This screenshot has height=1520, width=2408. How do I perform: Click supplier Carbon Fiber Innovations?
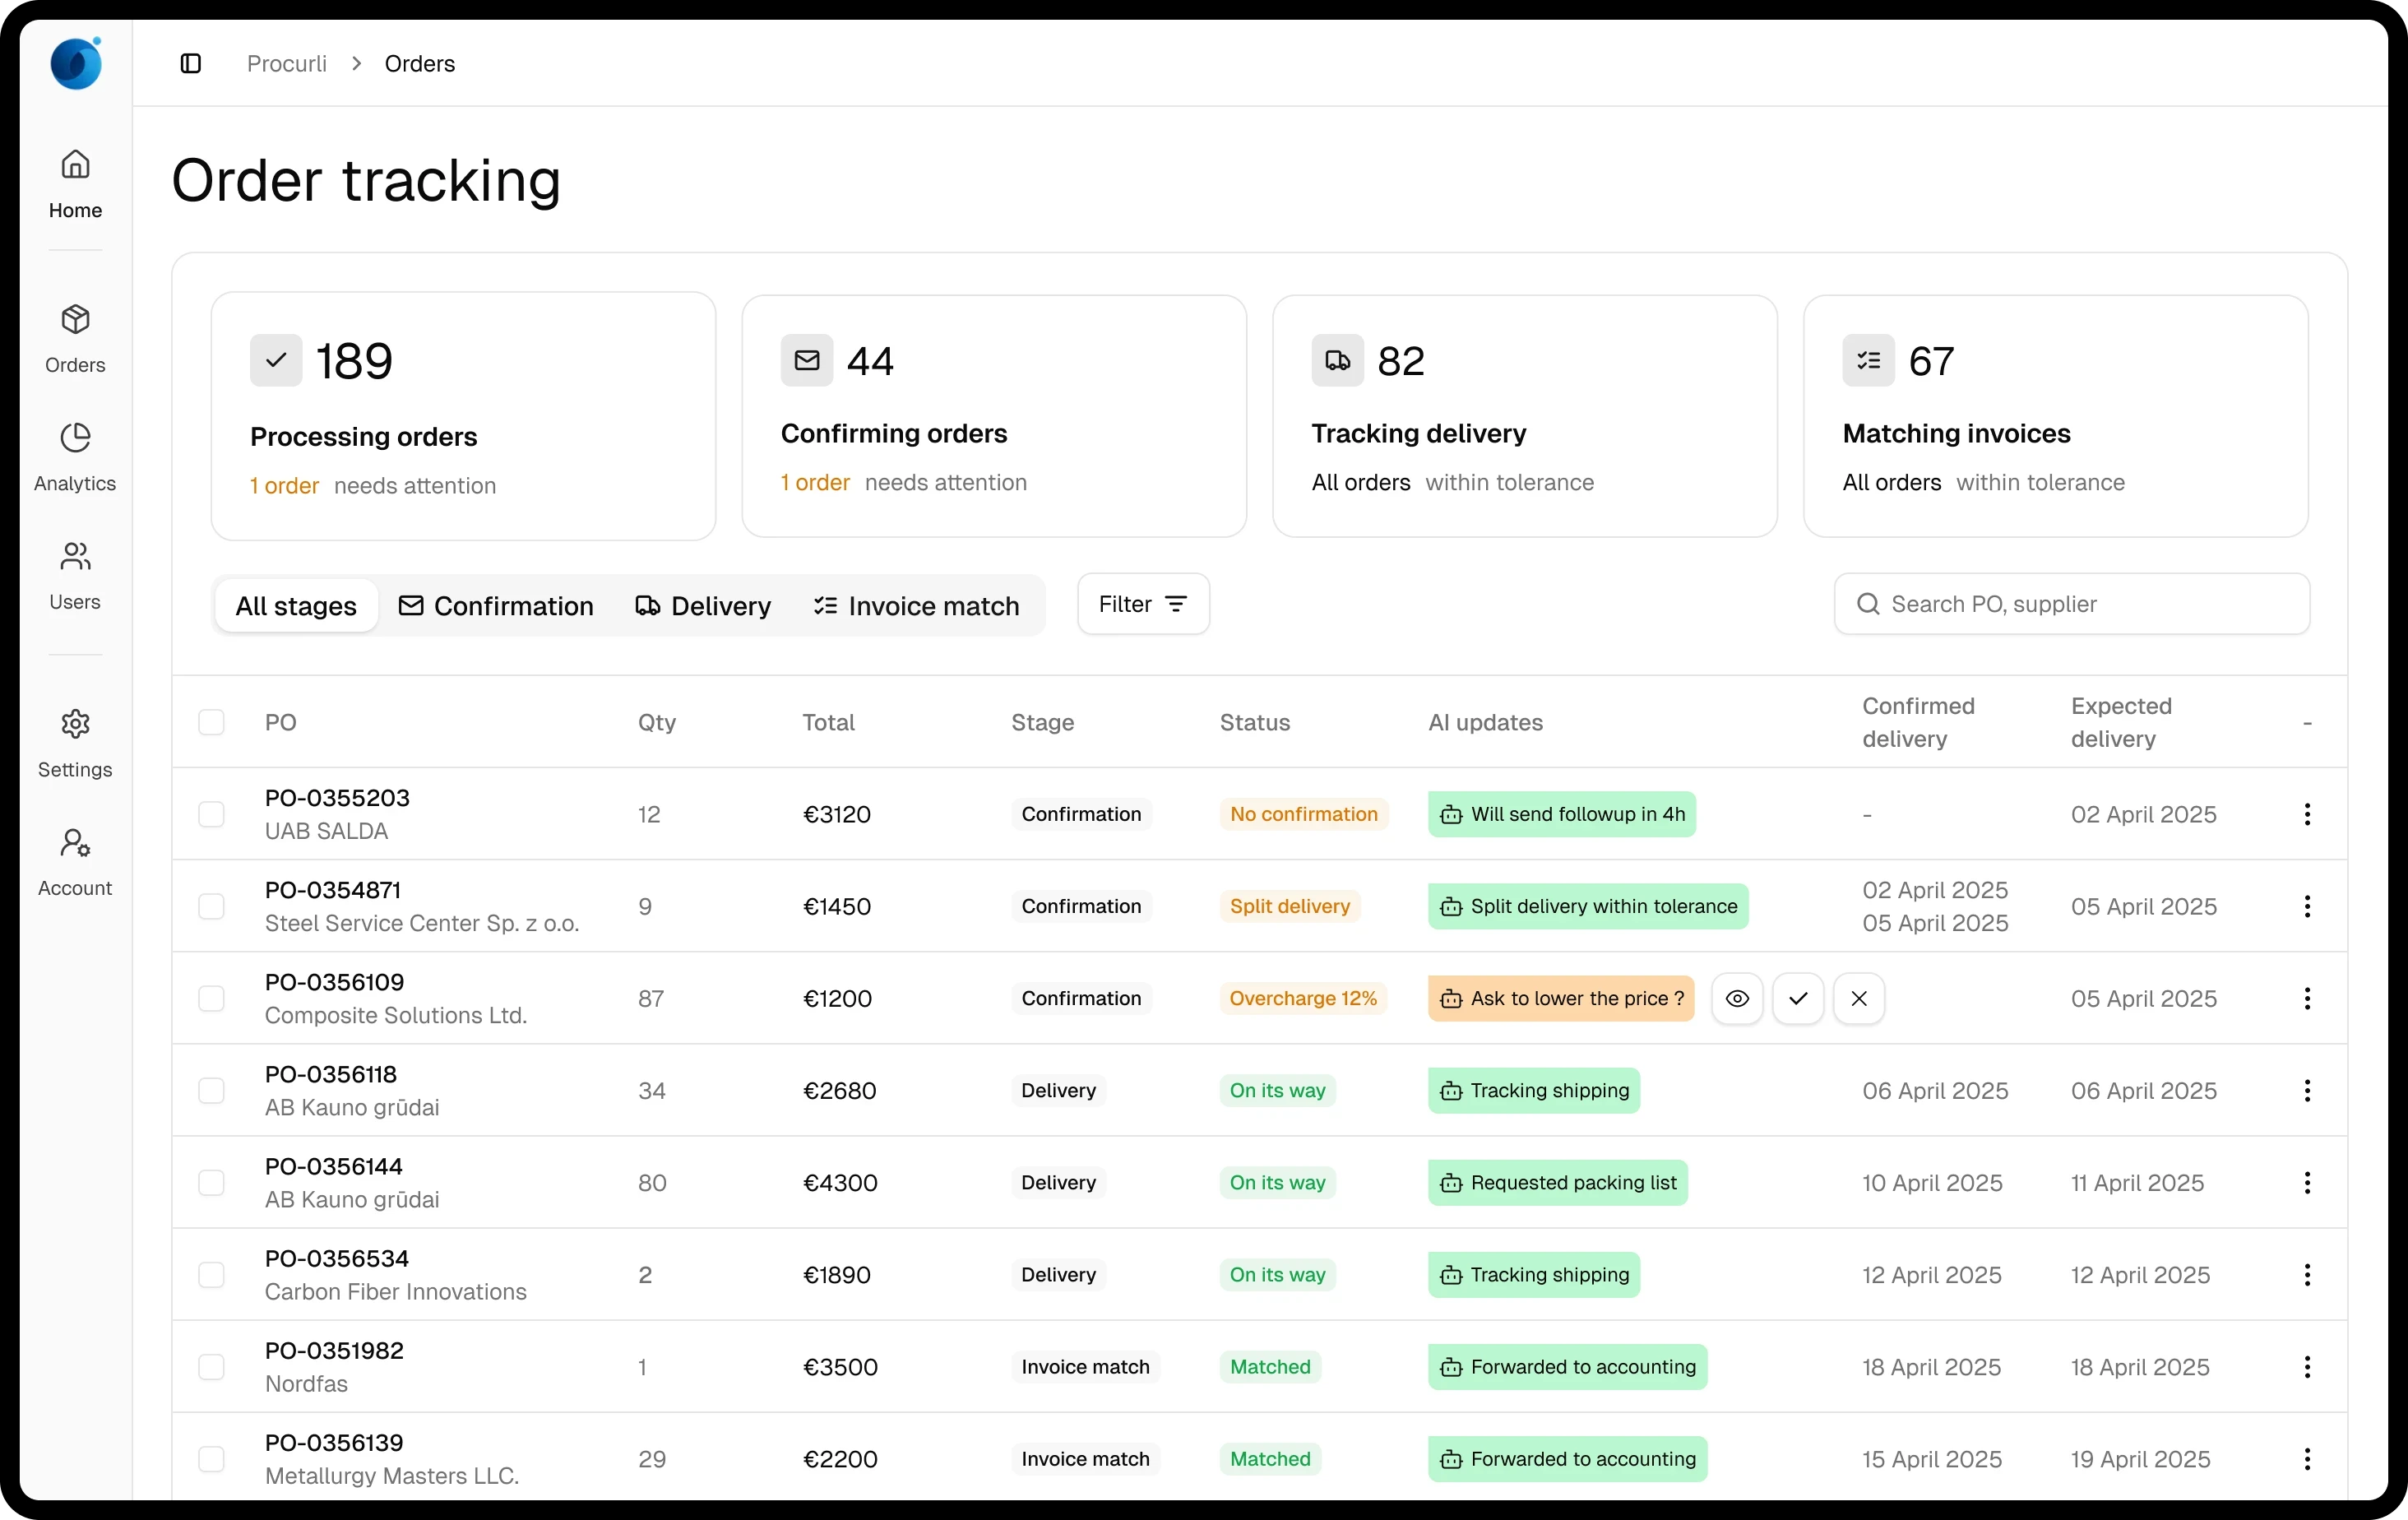[x=395, y=1291]
